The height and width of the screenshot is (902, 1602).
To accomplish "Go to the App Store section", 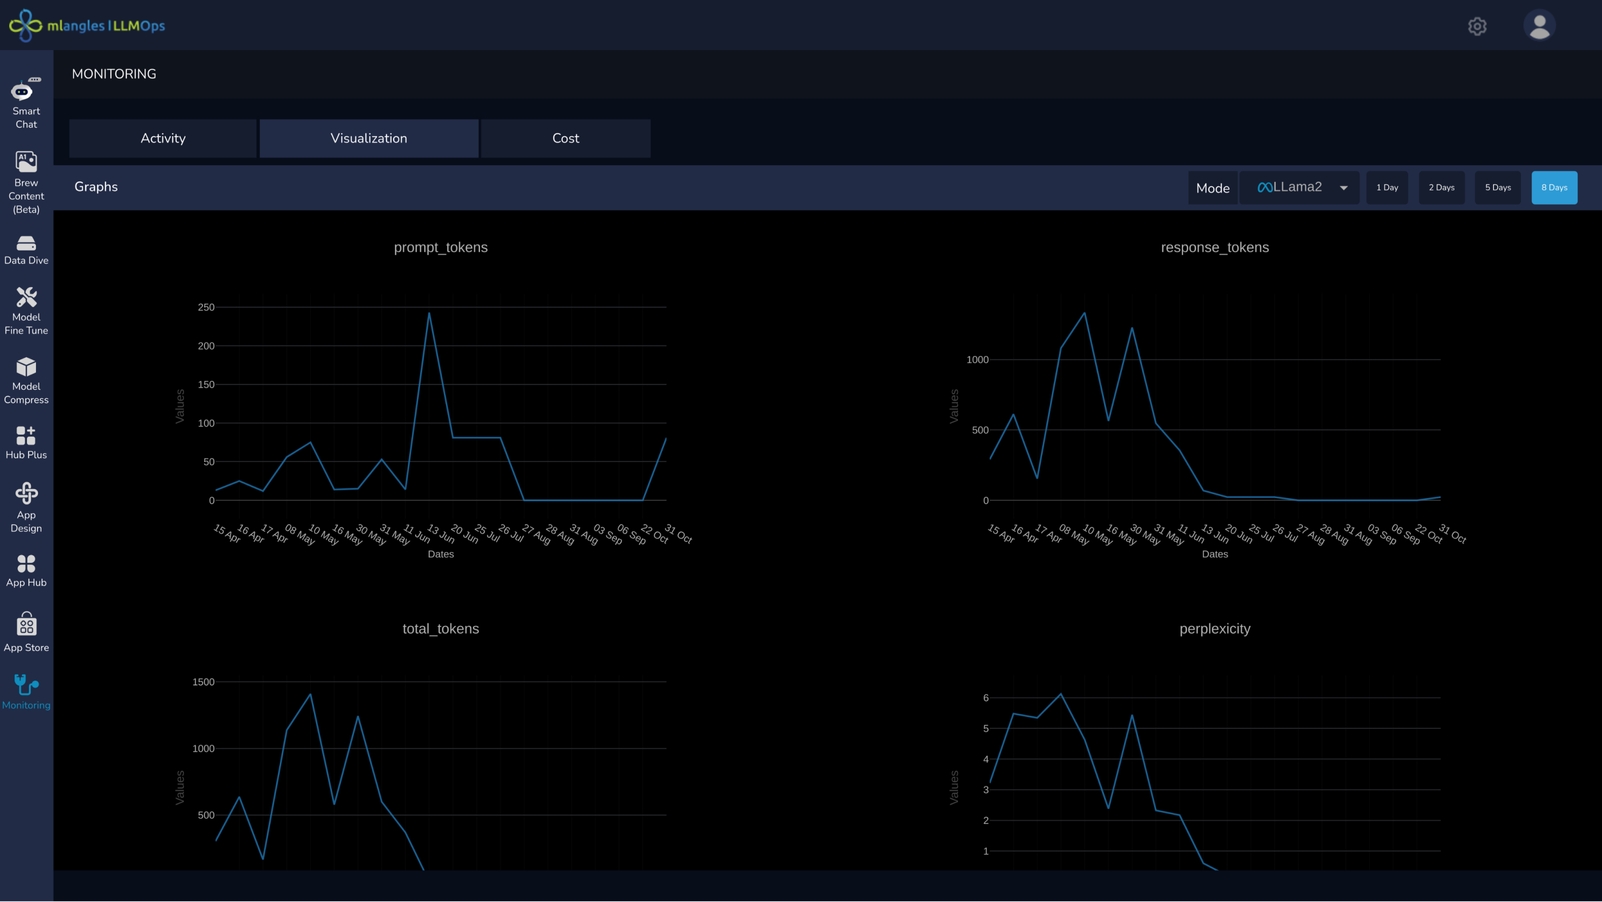I will tap(26, 631).
